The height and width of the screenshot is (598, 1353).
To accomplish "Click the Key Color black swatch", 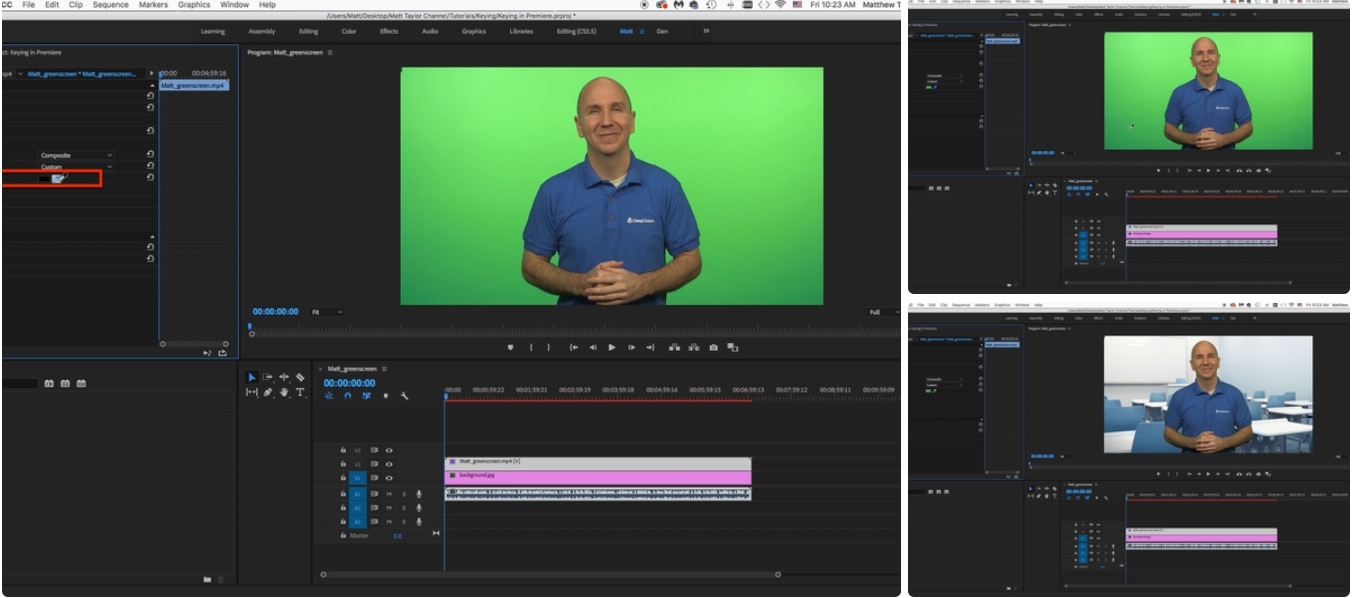I will [x=44, y=179].
